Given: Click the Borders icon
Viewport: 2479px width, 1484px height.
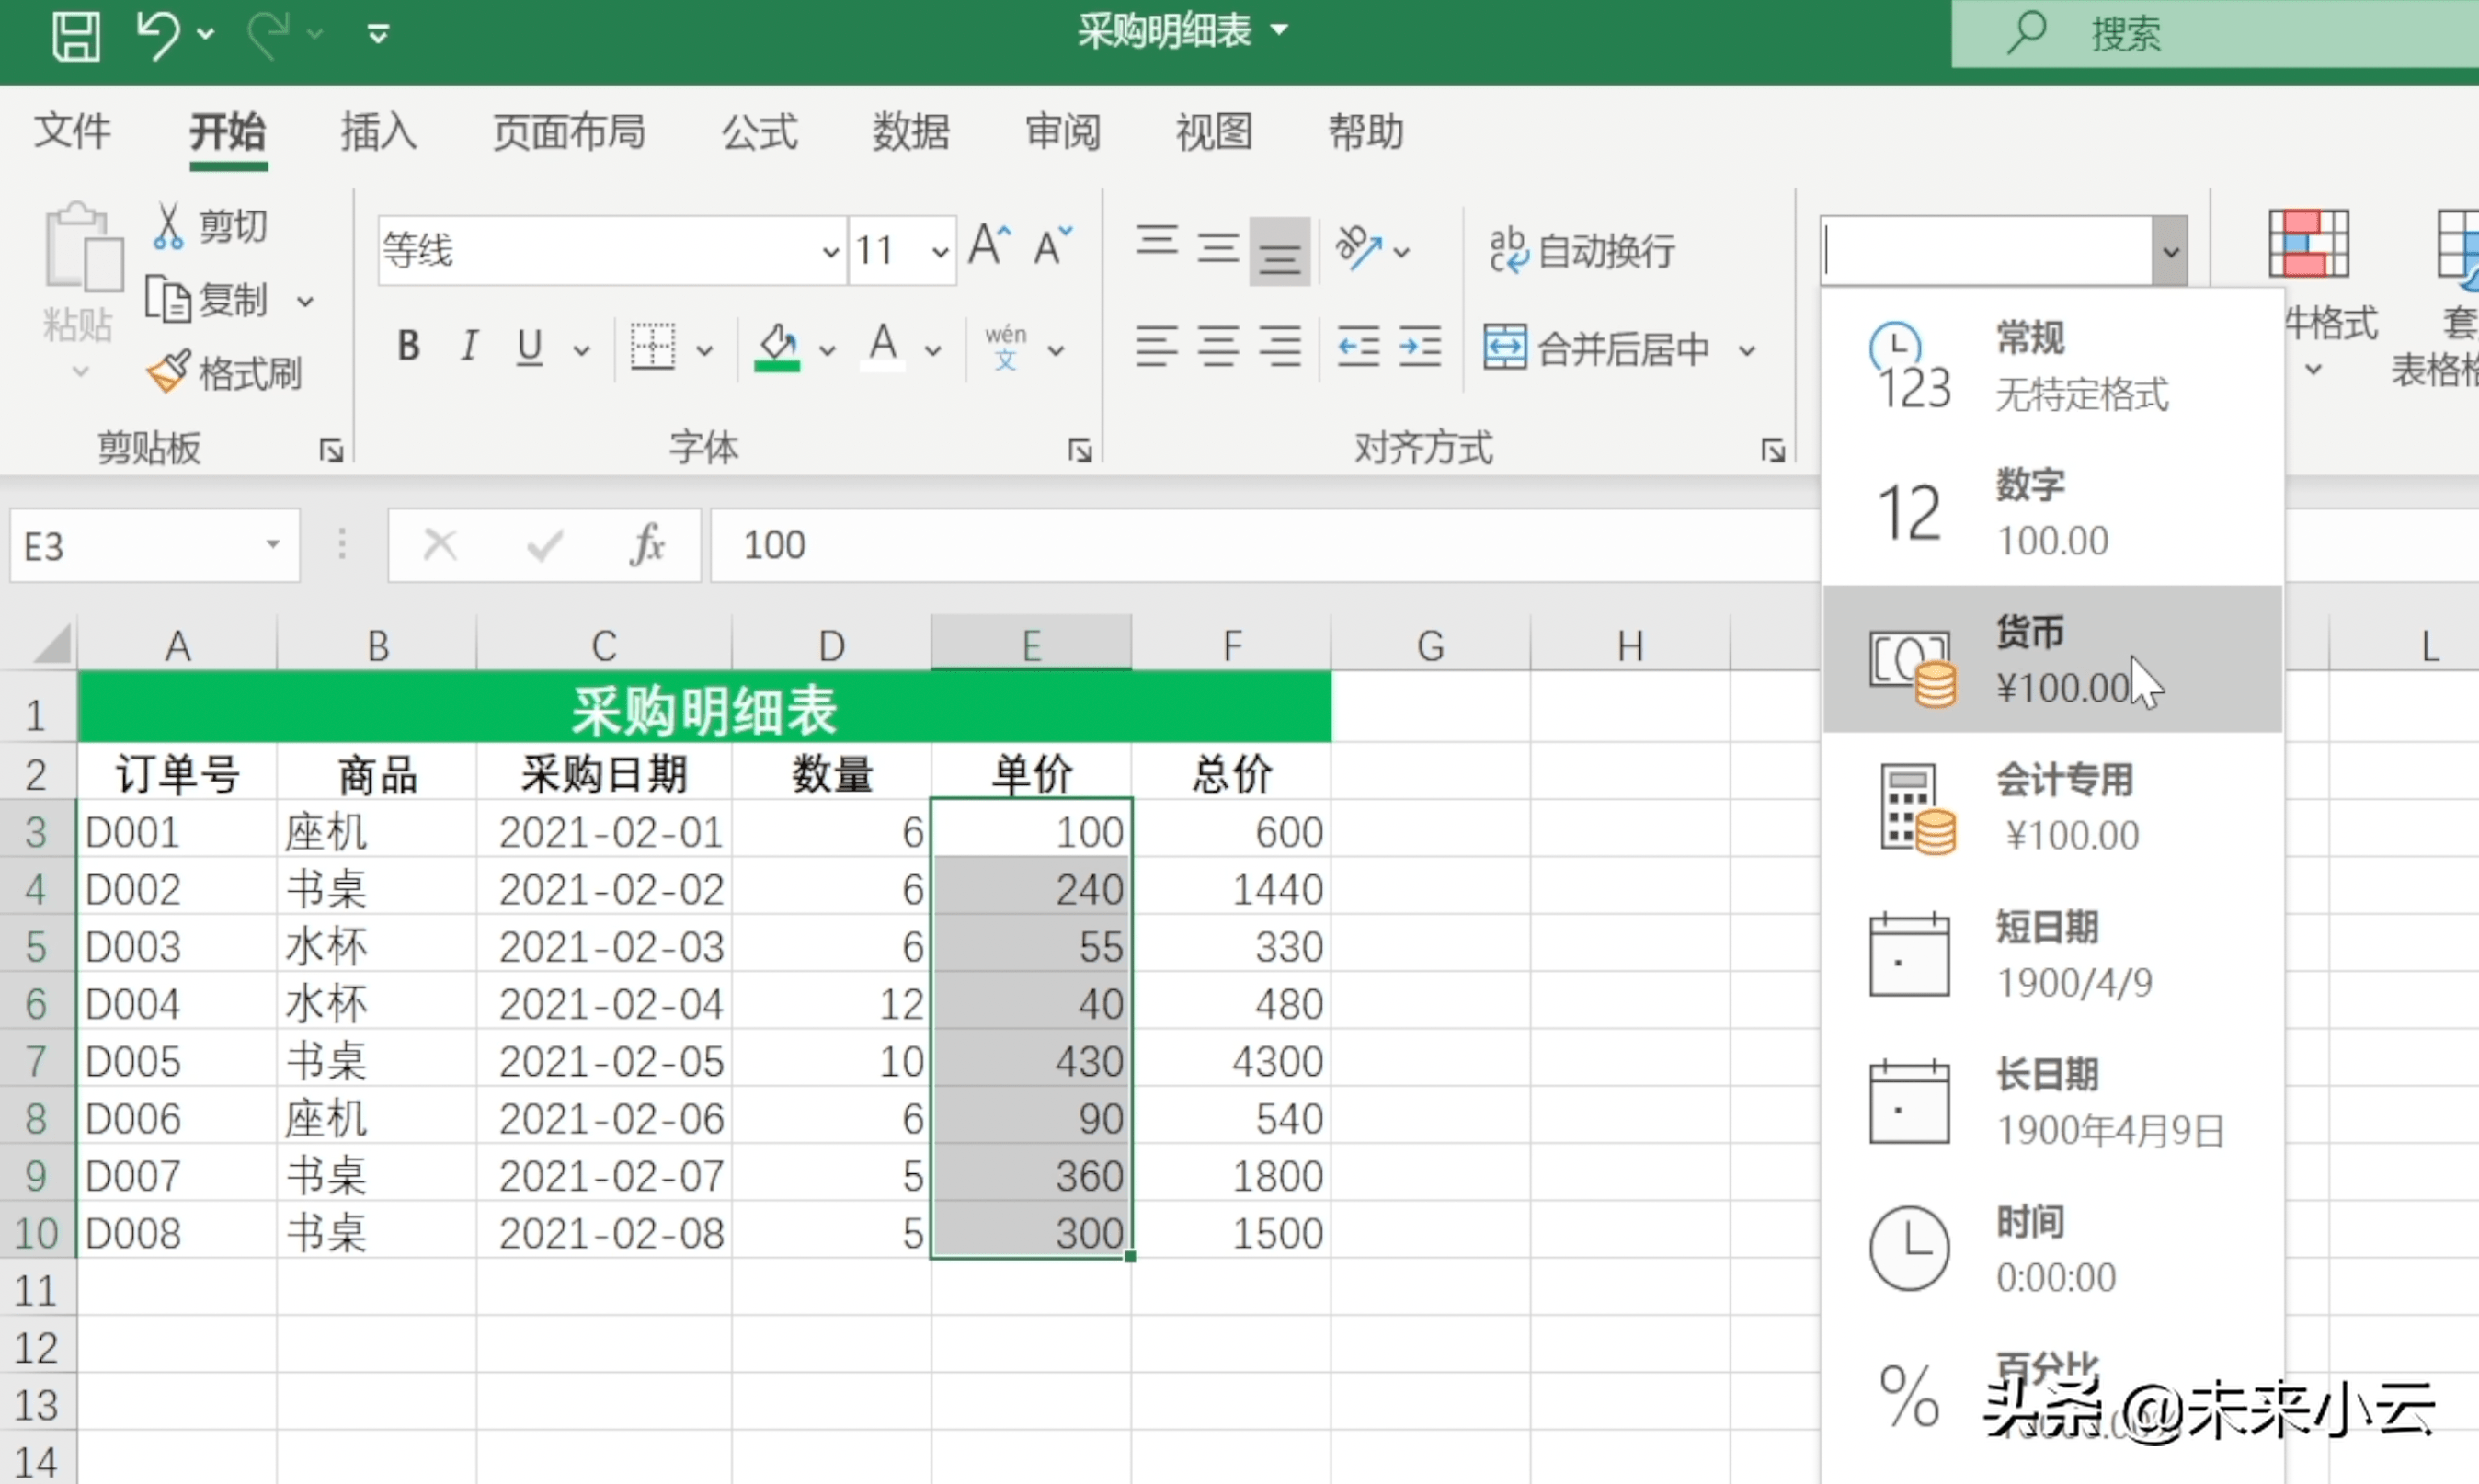Looking at the screenshot, I should pyautogui.click(x=652, y=348).
